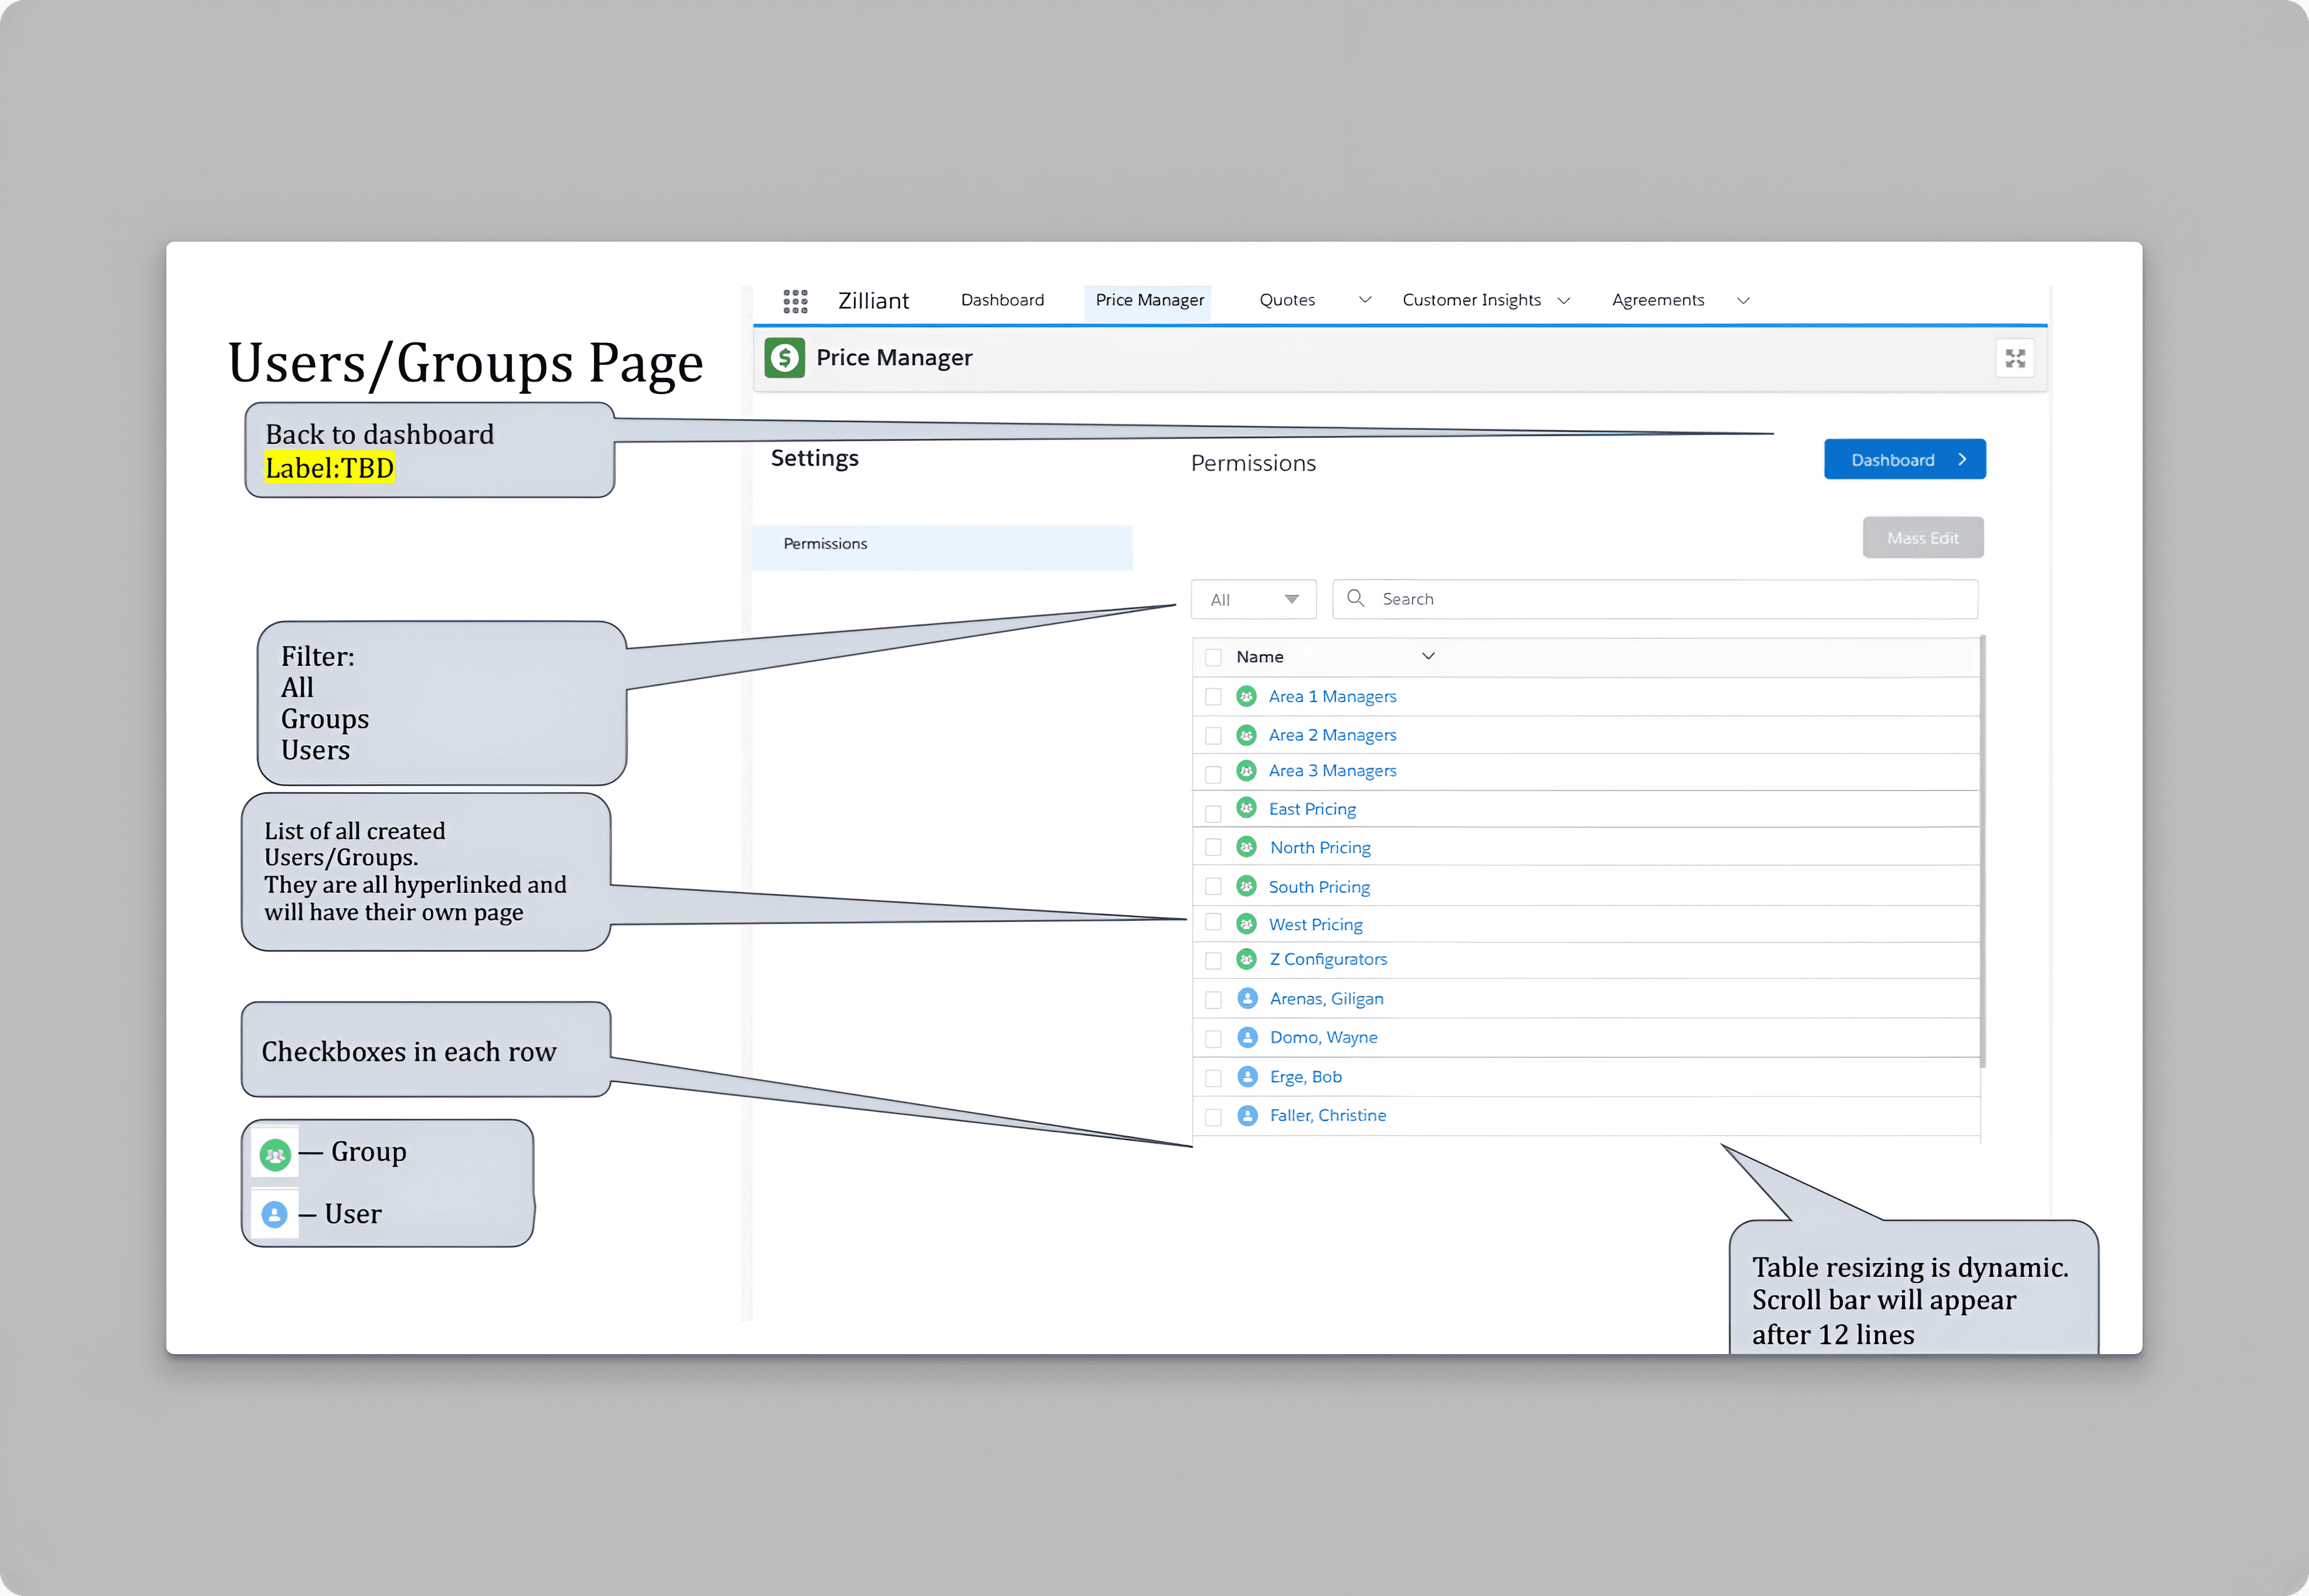Check the select-all checkbox in Name header
Viewport: 2309px width, 1596px height.
coord(1213,657)
